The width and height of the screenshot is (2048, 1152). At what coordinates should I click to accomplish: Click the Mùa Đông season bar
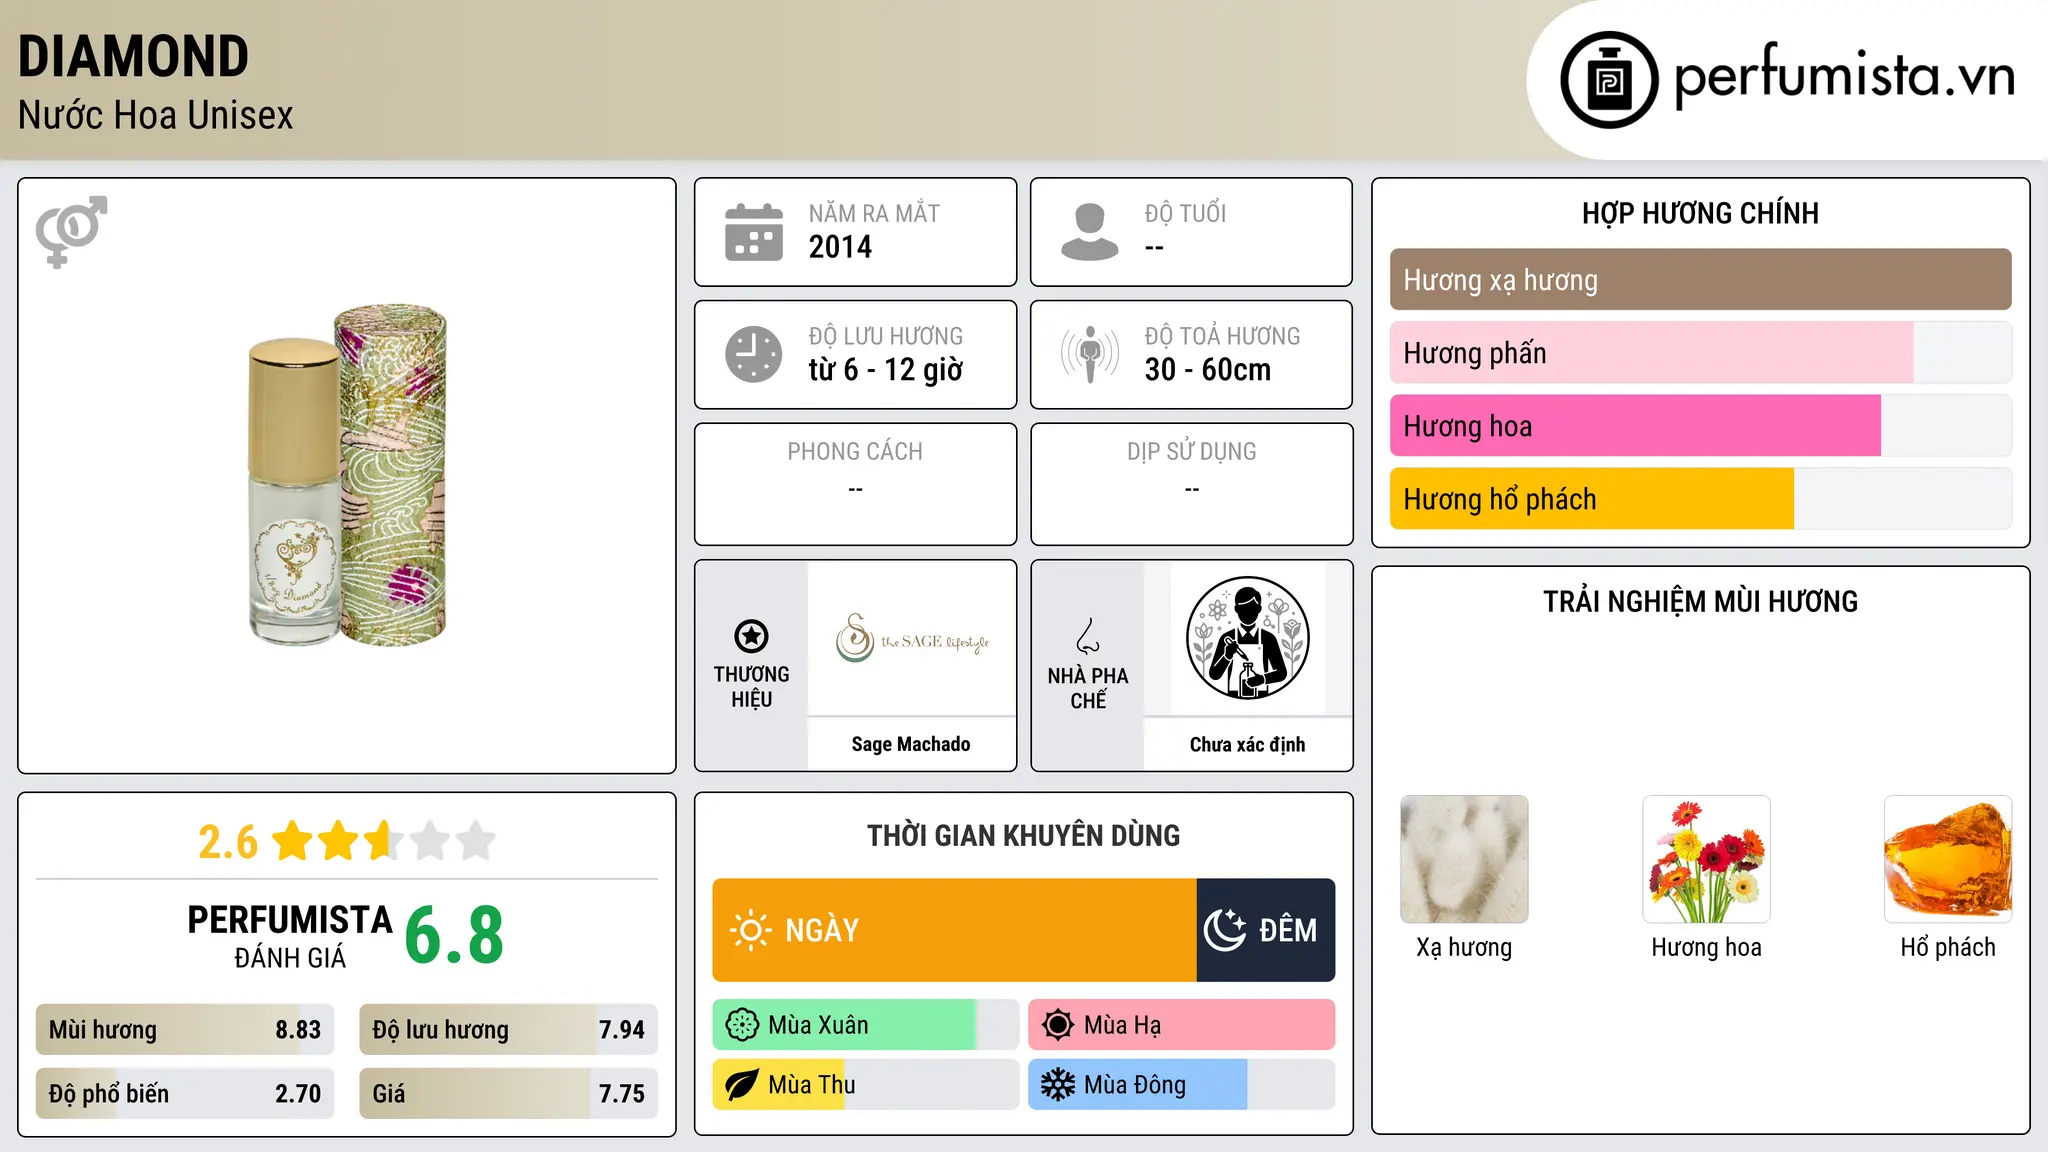coord(1182,1085)
